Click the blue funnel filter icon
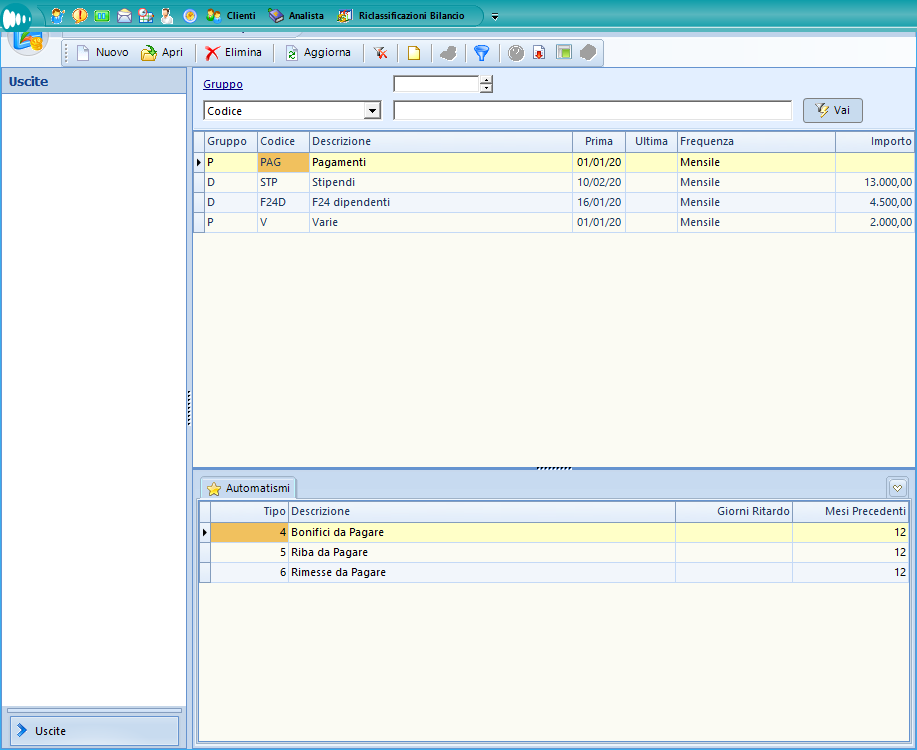Screen dimensions: 917x750 (481, 53)
